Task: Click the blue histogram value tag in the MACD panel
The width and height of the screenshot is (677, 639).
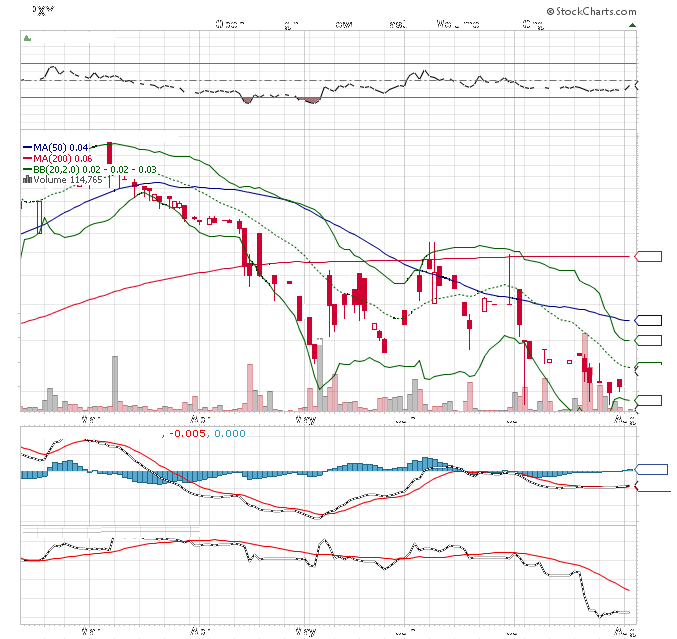Action: pos(652,469)
